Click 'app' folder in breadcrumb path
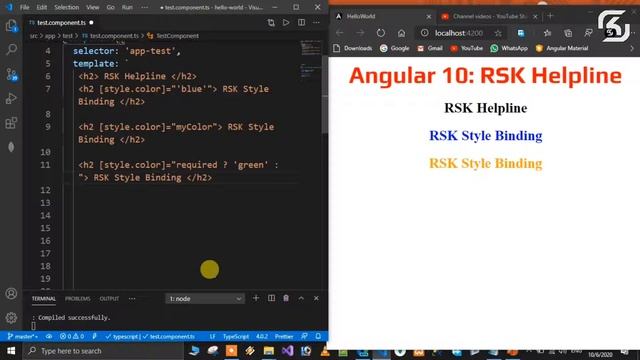This screenshot has width=640, height=360. (x=50, y=36)
